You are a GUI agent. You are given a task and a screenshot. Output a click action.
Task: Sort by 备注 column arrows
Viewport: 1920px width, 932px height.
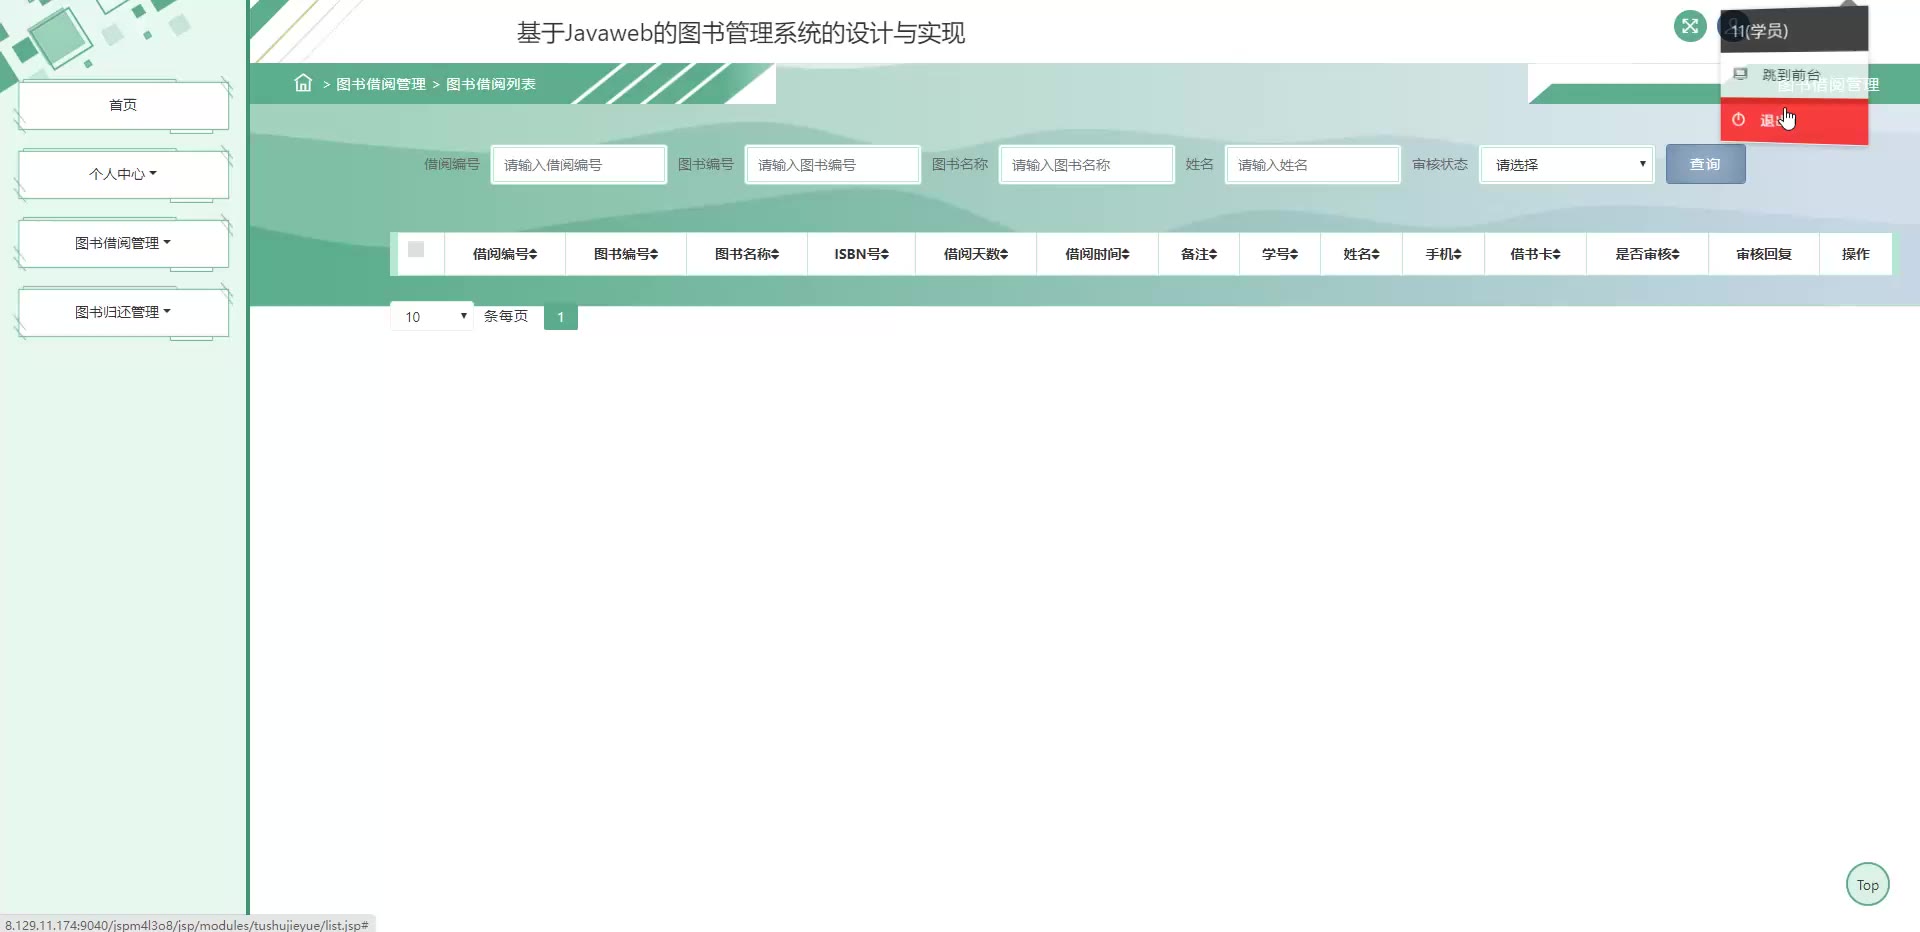point(1214,255)
